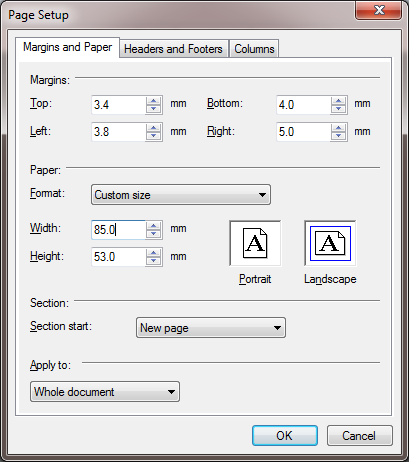Increase the Left margin with up arrow
The height and width of the screenshot is (462, 409).
pyautogui.click(x=154, y=128)
